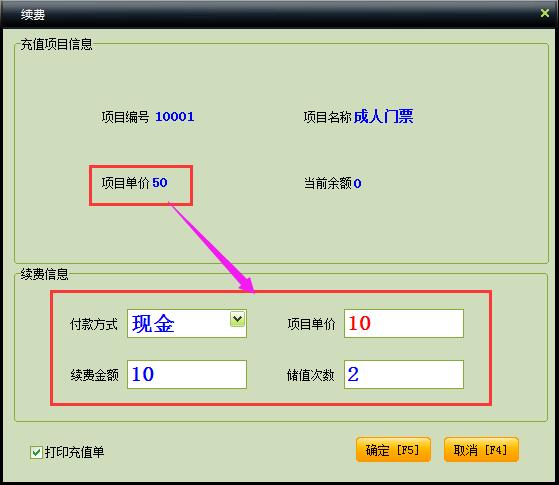Image resolution: width=559 pixels, height=485 pixels.
Task: Confirm with the 确定 [F5] button
Action: tap(393, 450)
